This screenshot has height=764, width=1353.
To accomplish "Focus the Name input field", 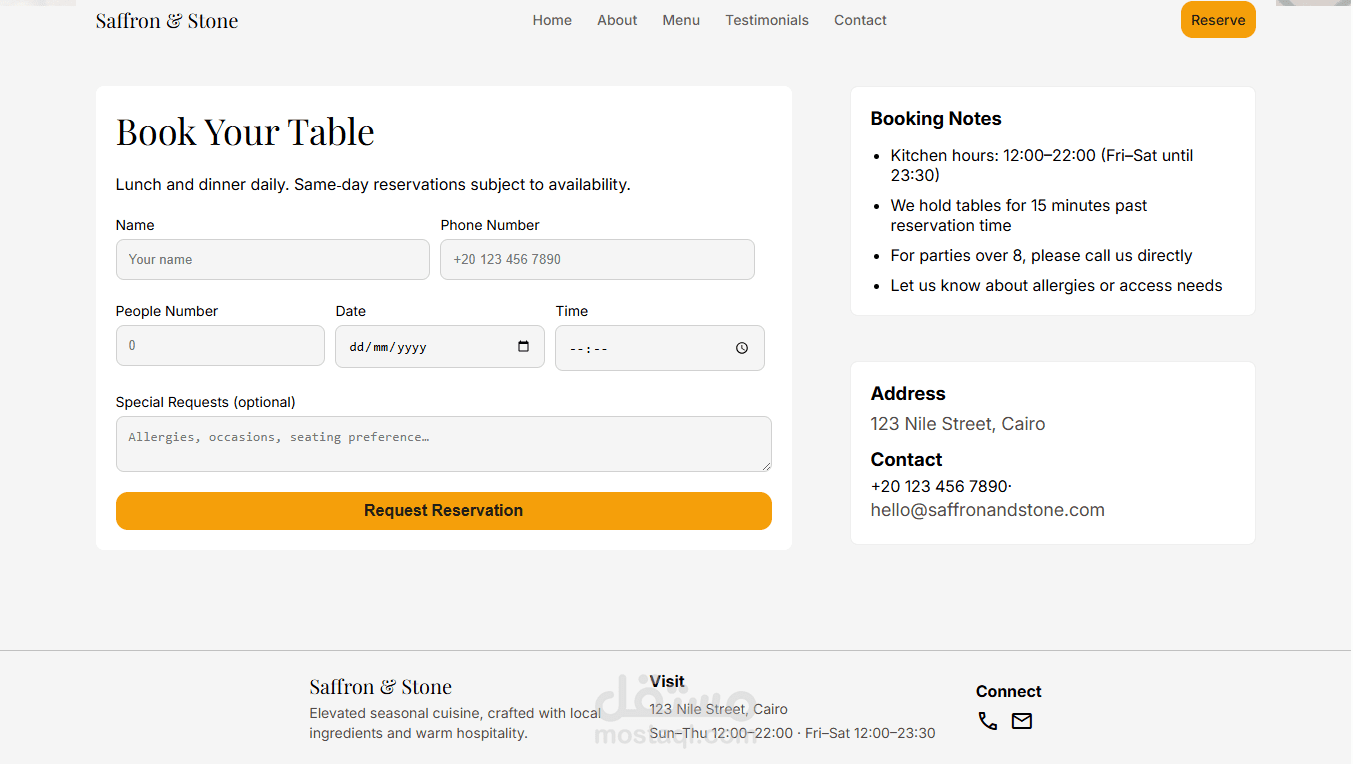I will tap(272, 259).
